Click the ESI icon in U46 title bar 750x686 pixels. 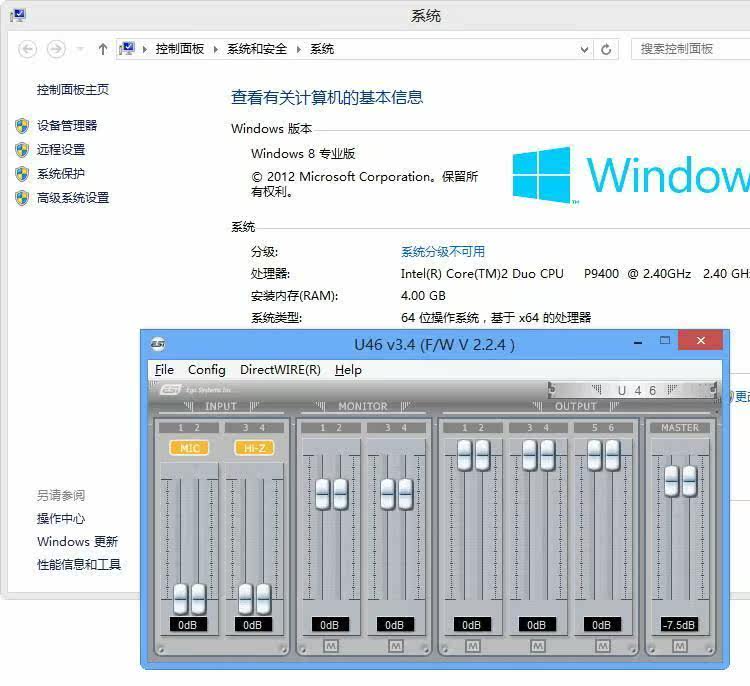tap(158, 344)
